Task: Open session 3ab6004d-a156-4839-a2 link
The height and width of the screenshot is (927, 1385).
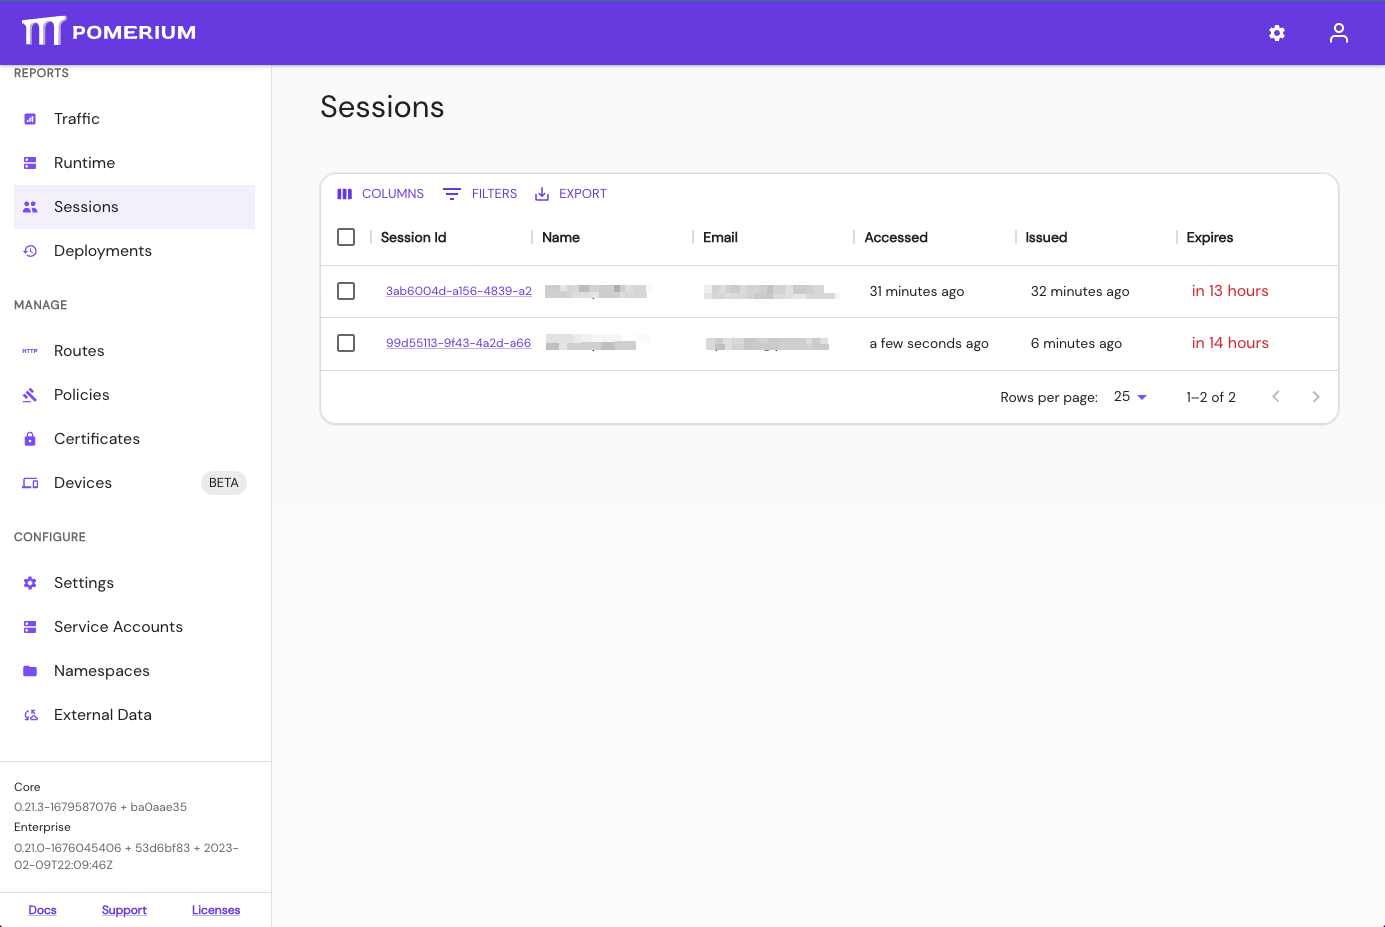Action: (459, 291)
